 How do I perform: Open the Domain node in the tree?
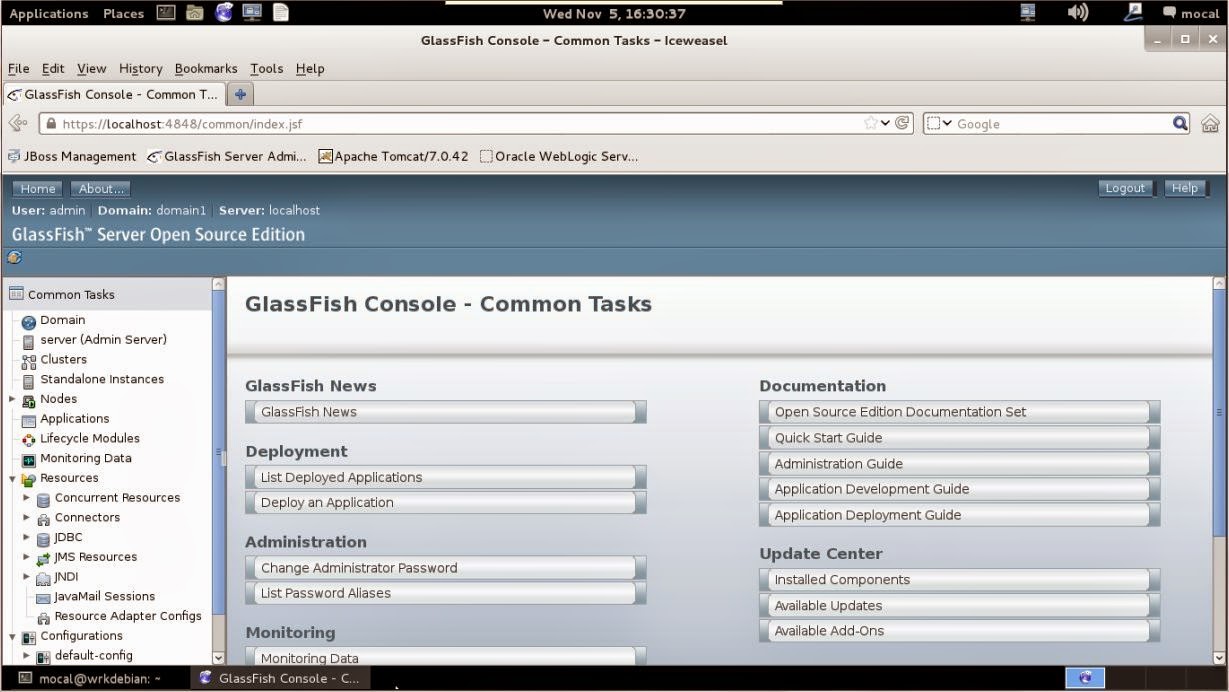coord(62,320)
